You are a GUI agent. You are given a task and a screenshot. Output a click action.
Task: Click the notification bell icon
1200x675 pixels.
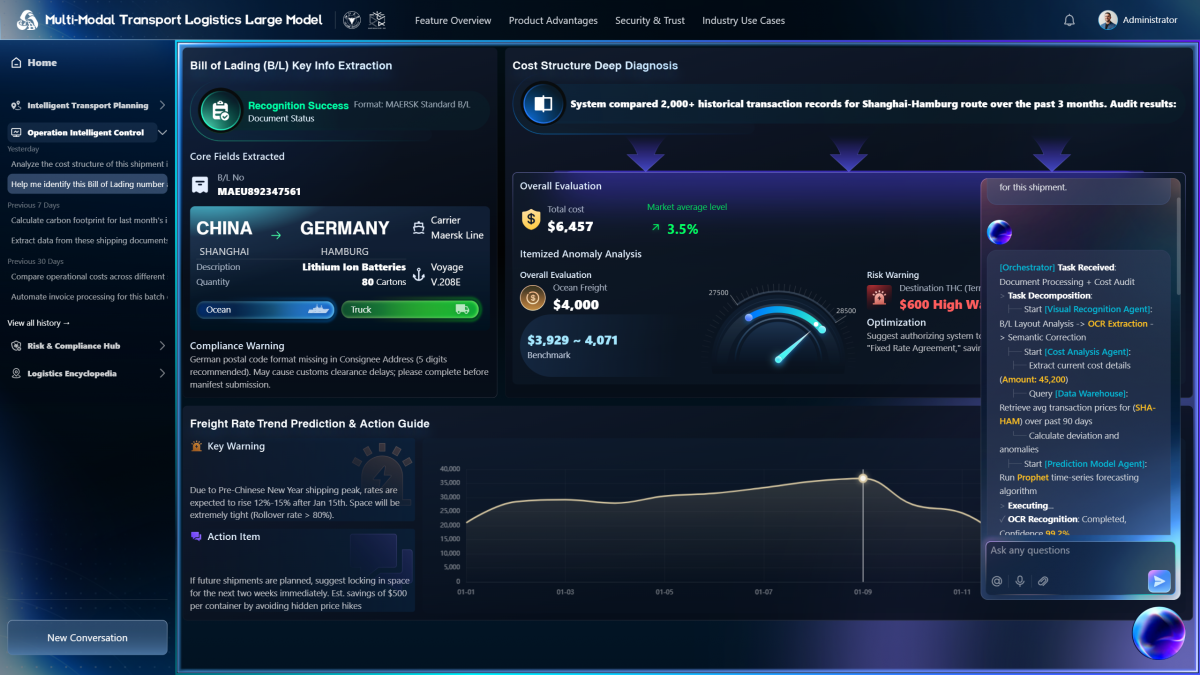(1069, 20)
